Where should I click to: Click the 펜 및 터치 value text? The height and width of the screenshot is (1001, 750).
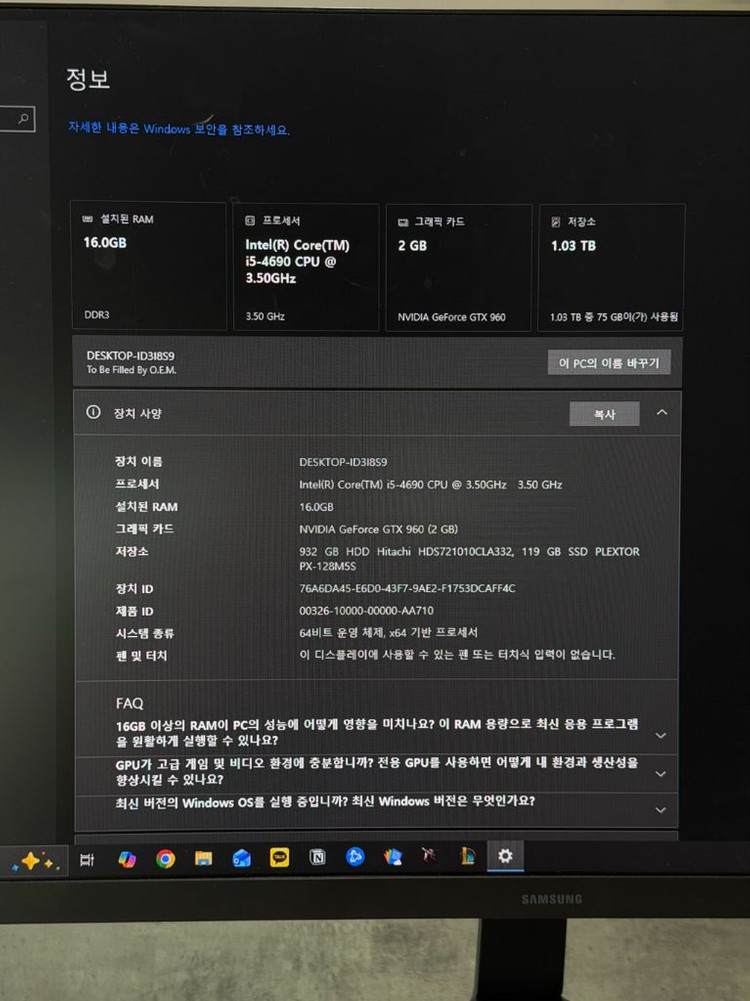[457, 654]
